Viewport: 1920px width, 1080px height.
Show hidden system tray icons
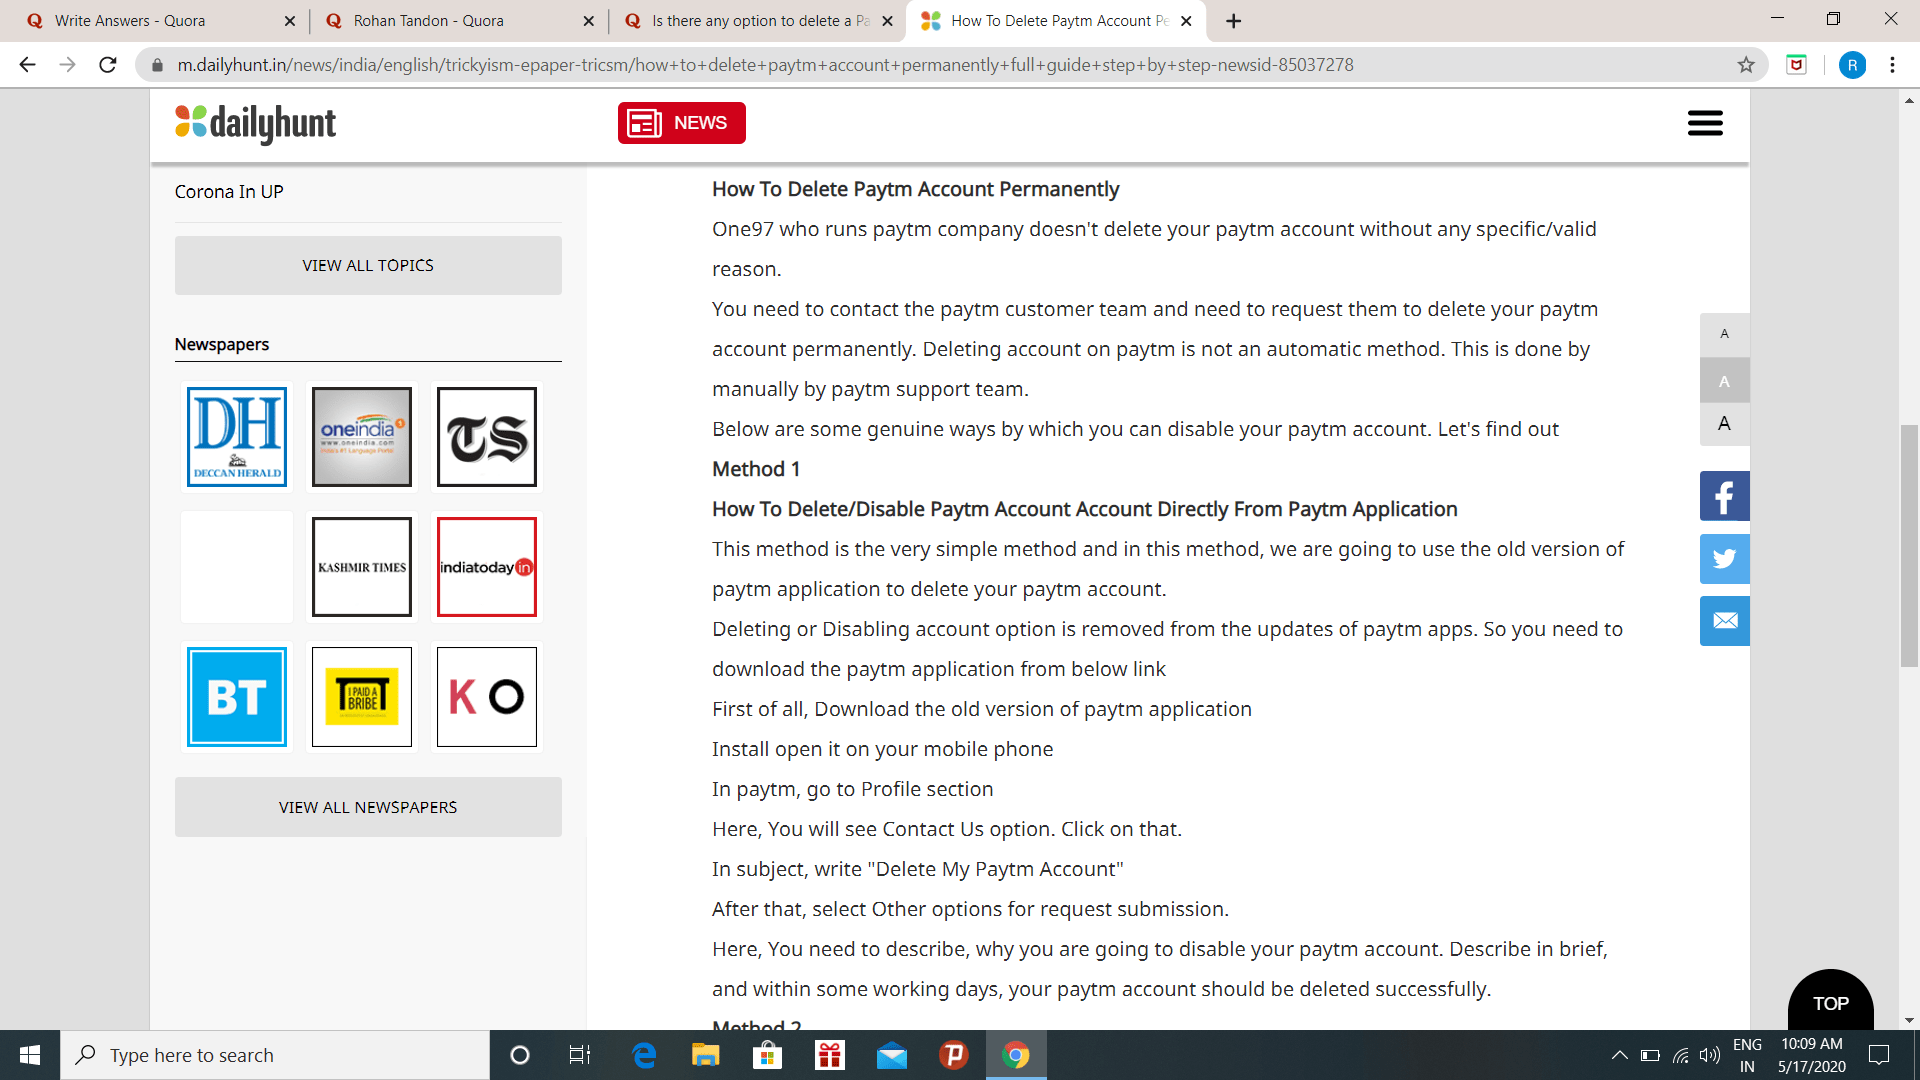pos(1619,1055)
